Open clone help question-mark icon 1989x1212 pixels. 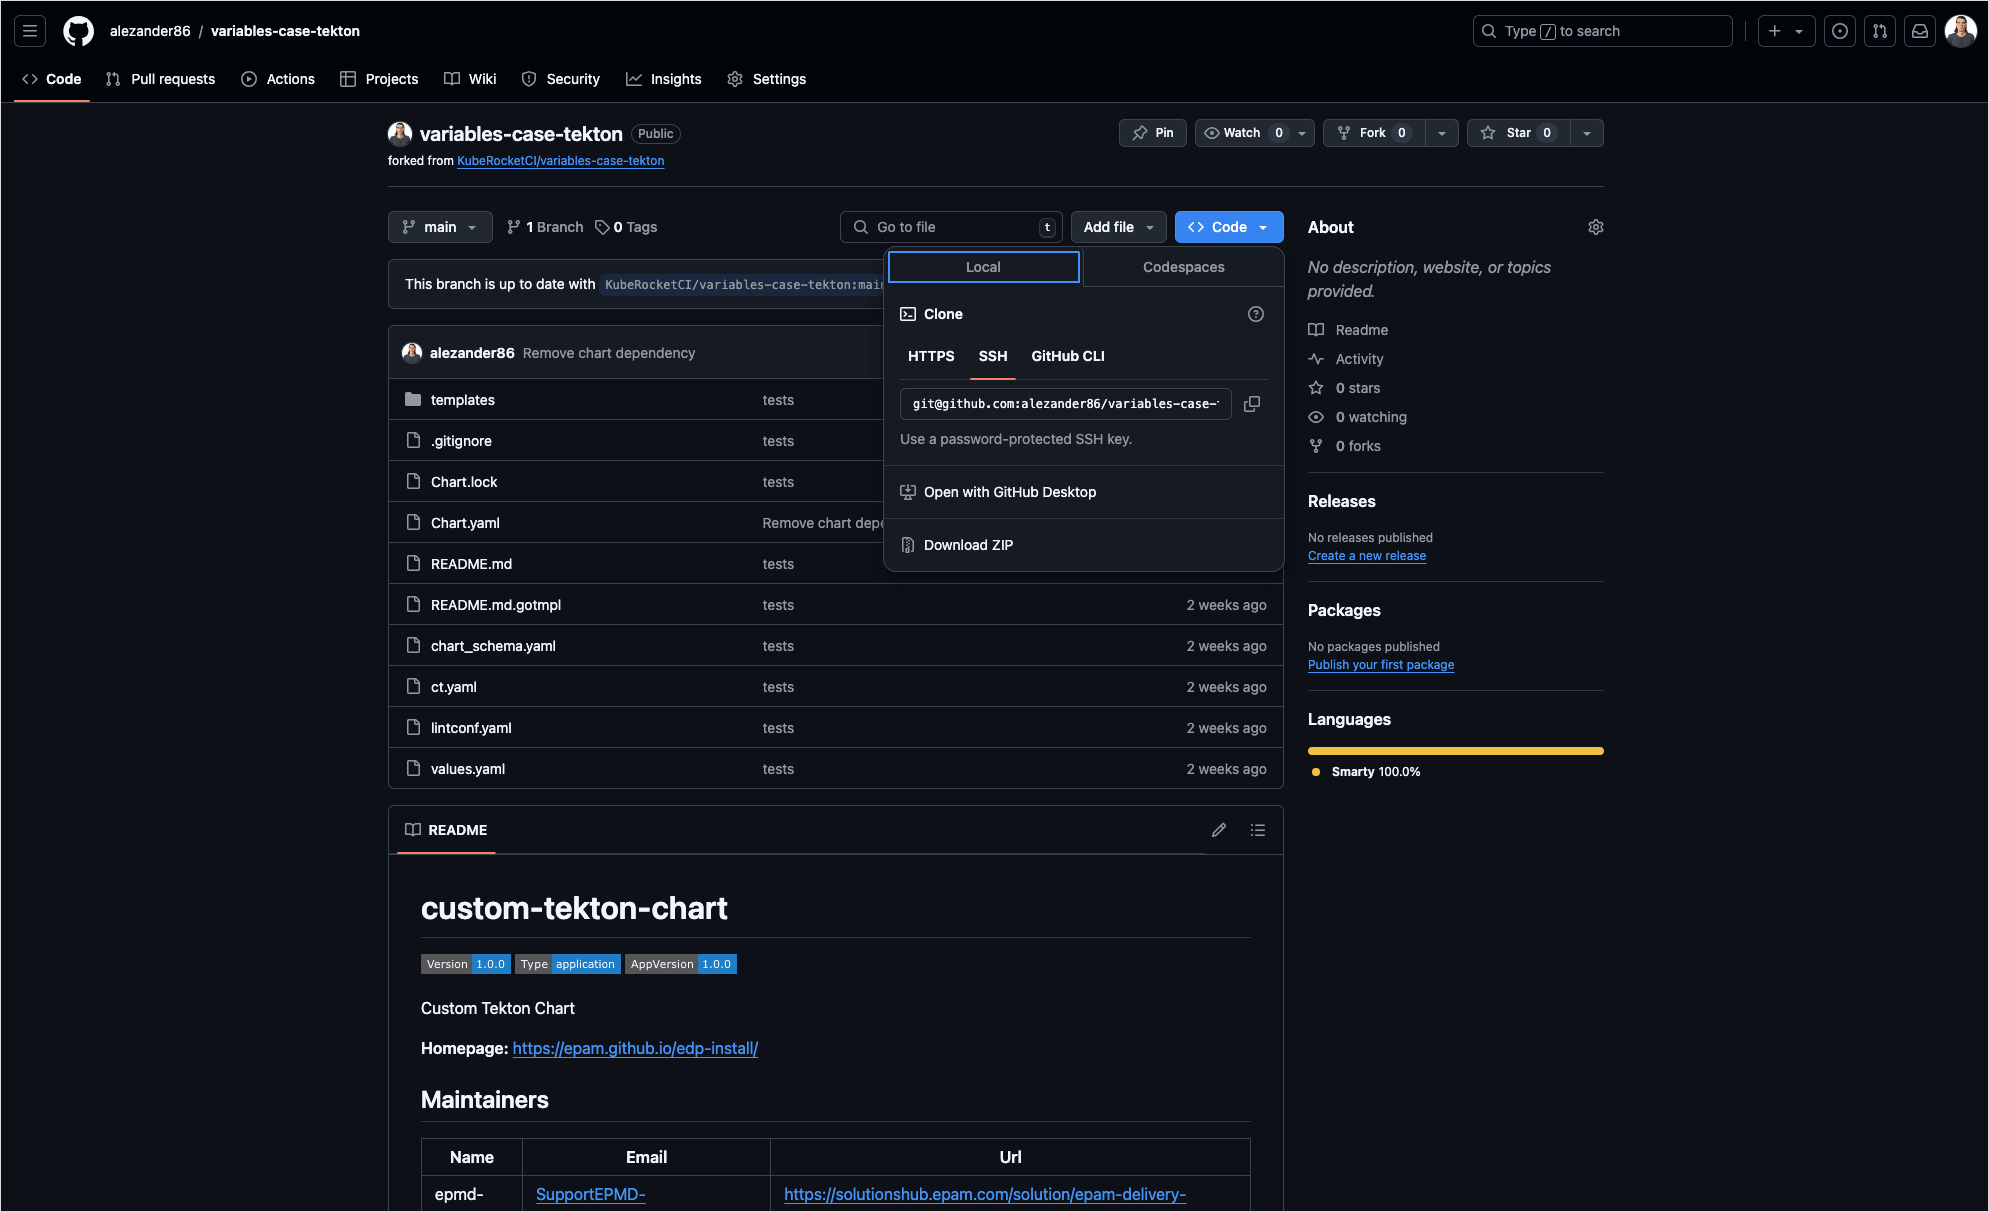tap(1256, 314)
